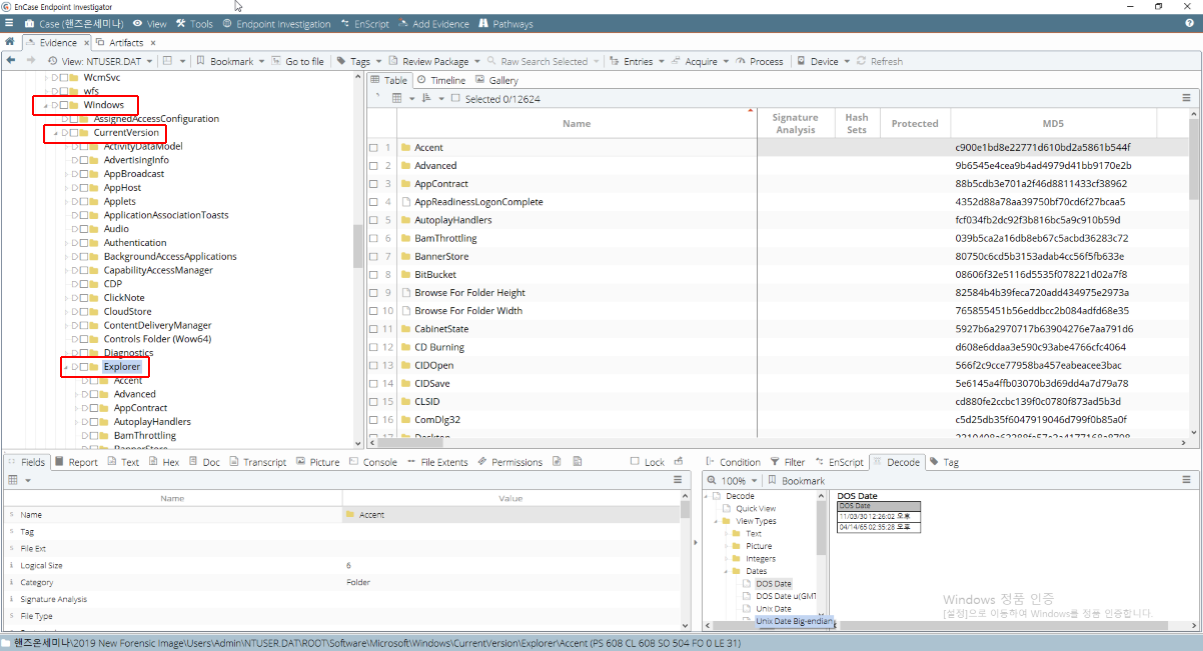Tick the checkbox on table row 15, CLSID
The height and width of the screenshot is (651, 1203).
pos(374,402)
